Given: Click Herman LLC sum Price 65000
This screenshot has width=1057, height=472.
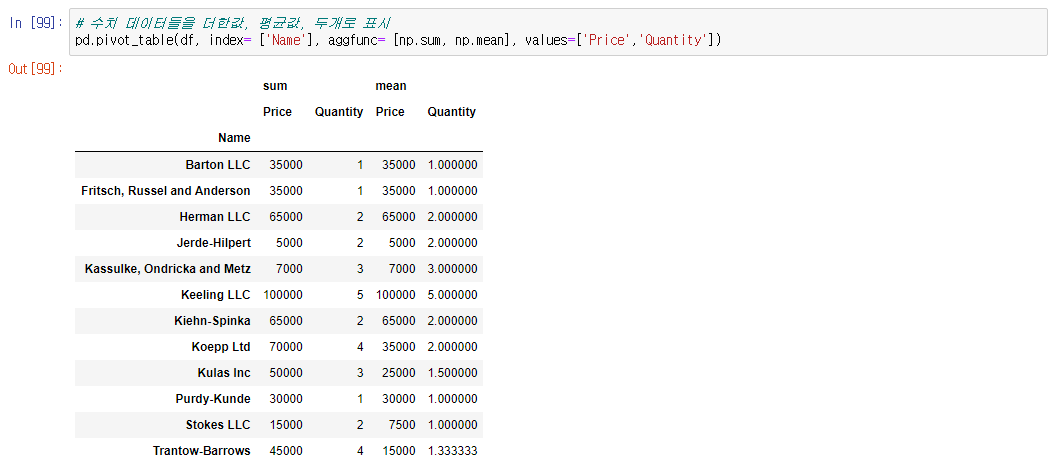Looking at the screenshot, I should pyautogui.click(x=286, y=216).
